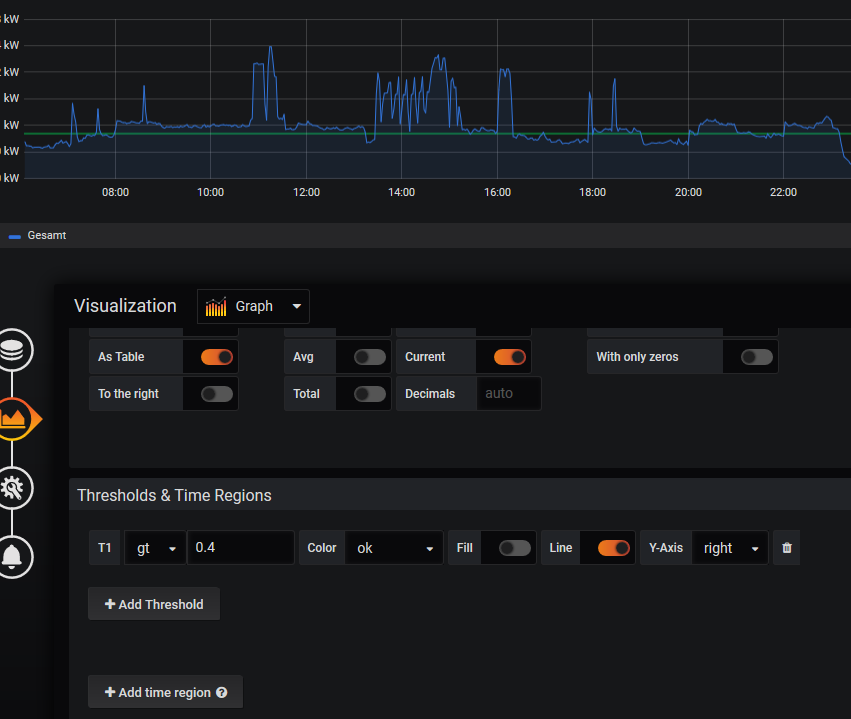This screenshot has height=719, width=851.
Task: Open the Queries database tab icon
Action: [x=12, y=350]
